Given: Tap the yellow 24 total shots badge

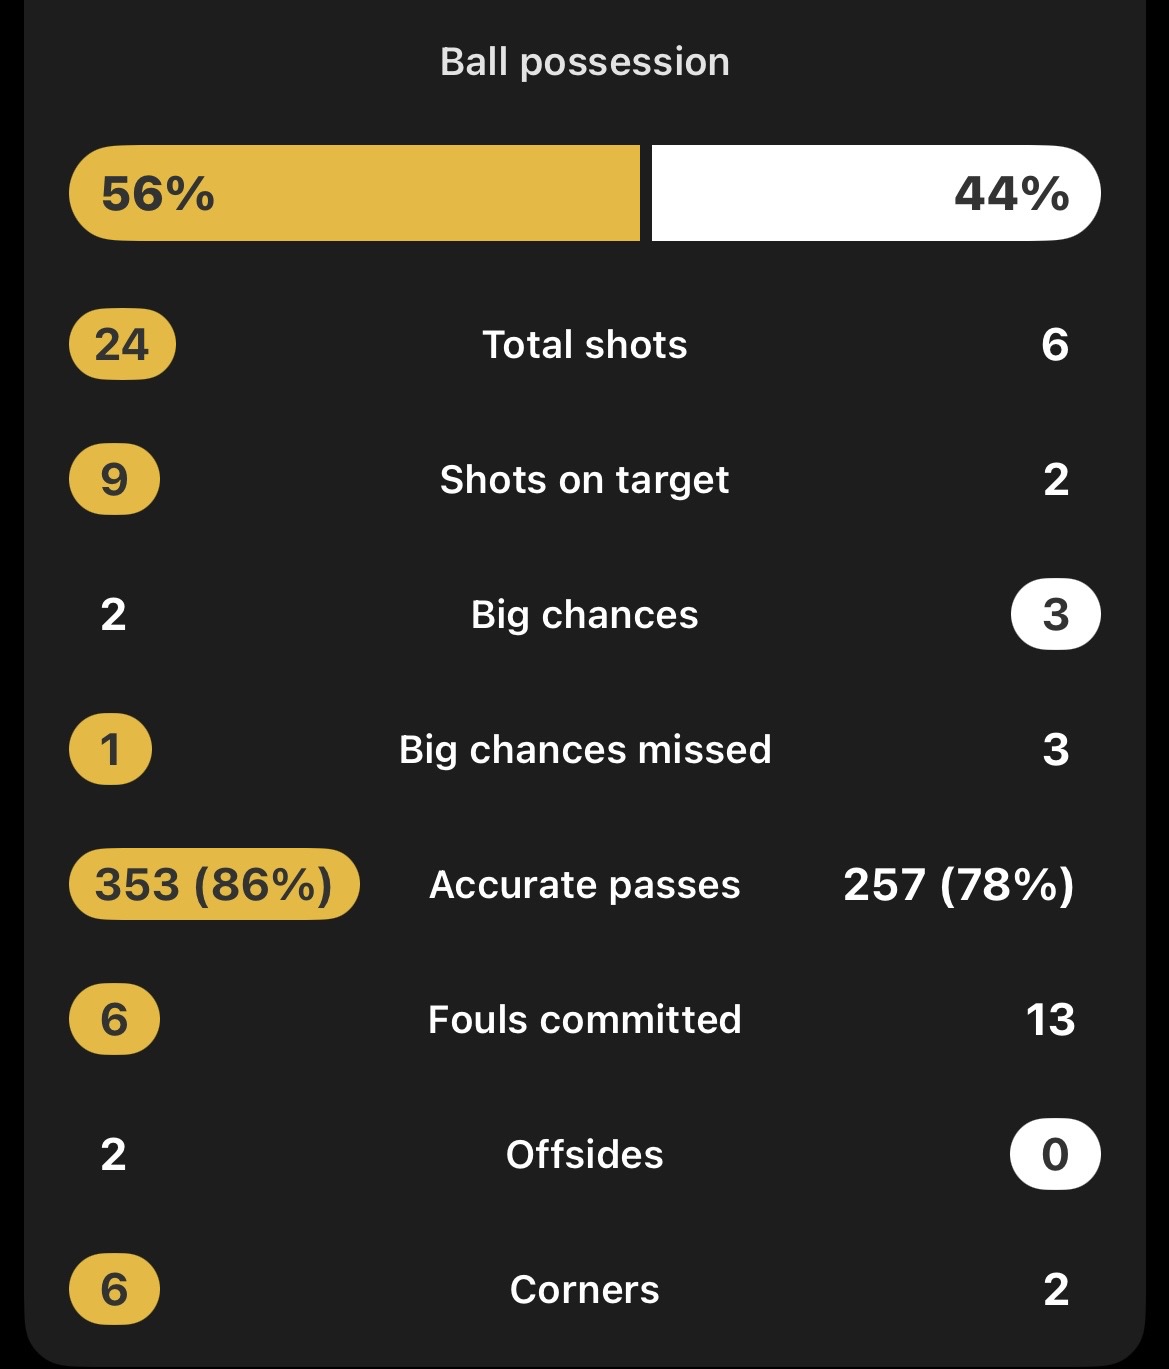Looking at the screenshot, I should tap(122, 345).
